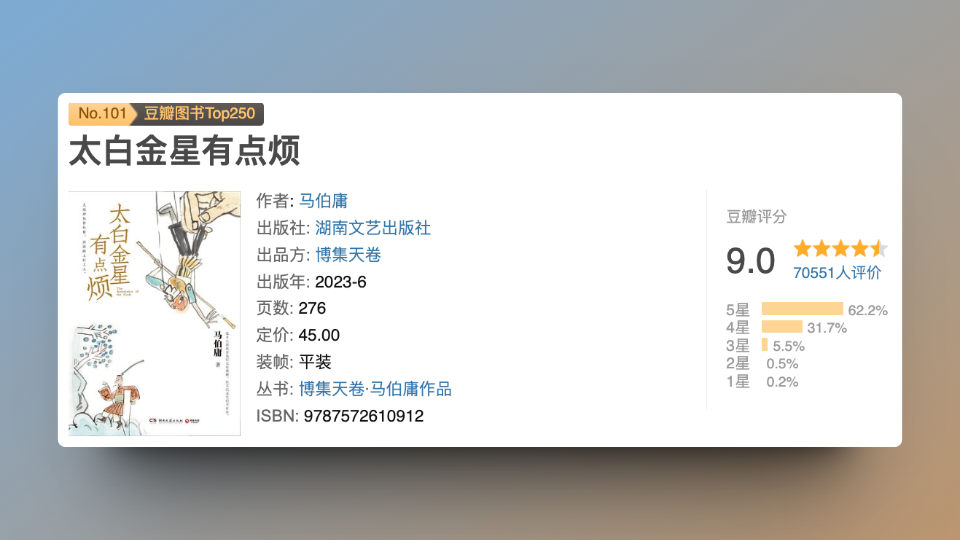Click the 出版年 value 2023-6

point(340,281)
